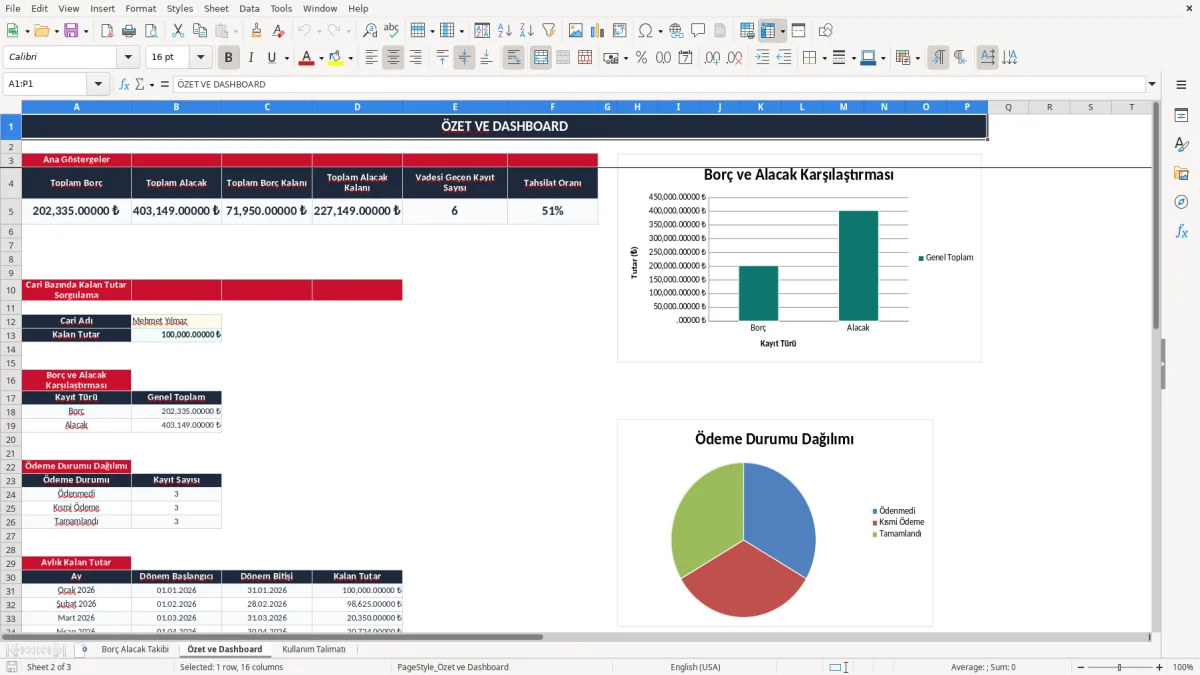Open sidebar Navigator compass icon
Viewport: 1200px width, 675px height.
tap(1181, 202)
